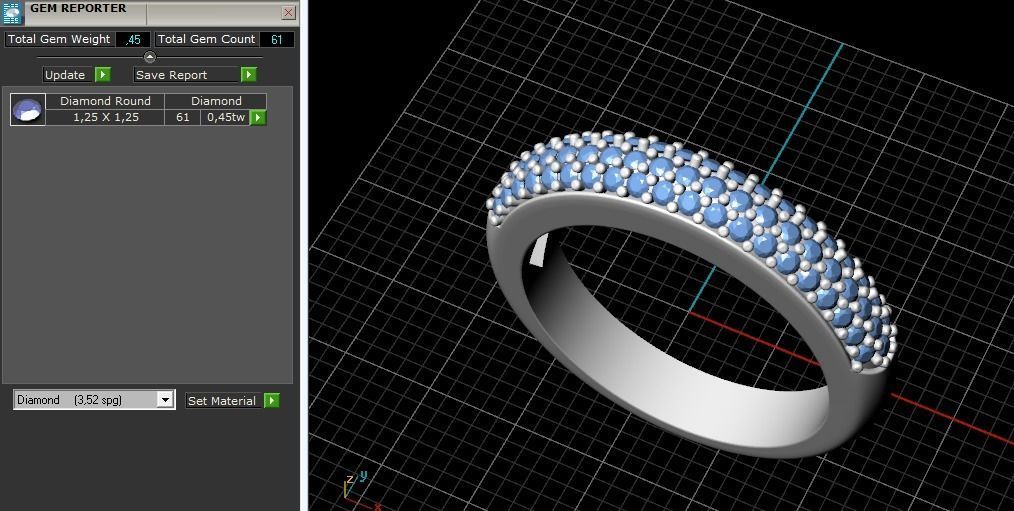
Task: Click the '1,25 X 1,25' size cell
Action: point(105,118)
